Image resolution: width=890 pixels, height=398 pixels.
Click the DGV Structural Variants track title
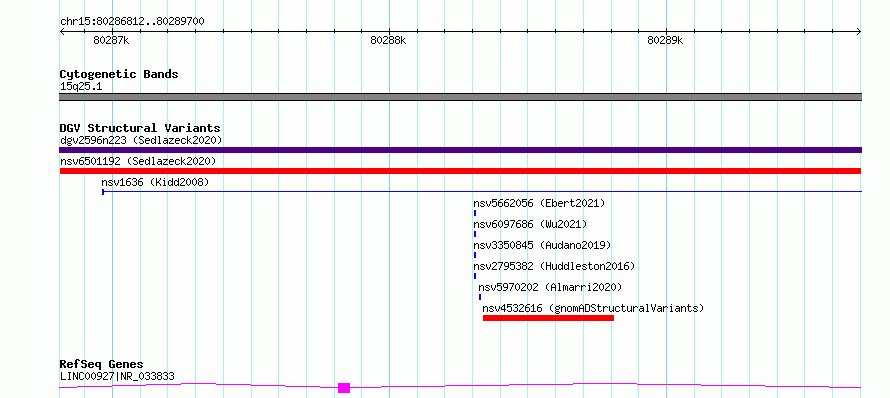coord(140,128)
